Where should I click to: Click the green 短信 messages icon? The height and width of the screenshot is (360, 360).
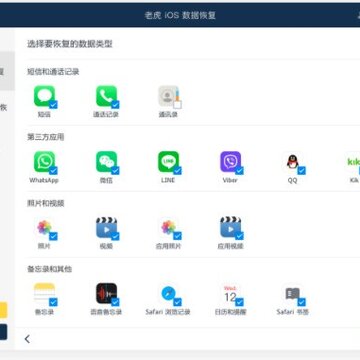[x=44, y=96]
